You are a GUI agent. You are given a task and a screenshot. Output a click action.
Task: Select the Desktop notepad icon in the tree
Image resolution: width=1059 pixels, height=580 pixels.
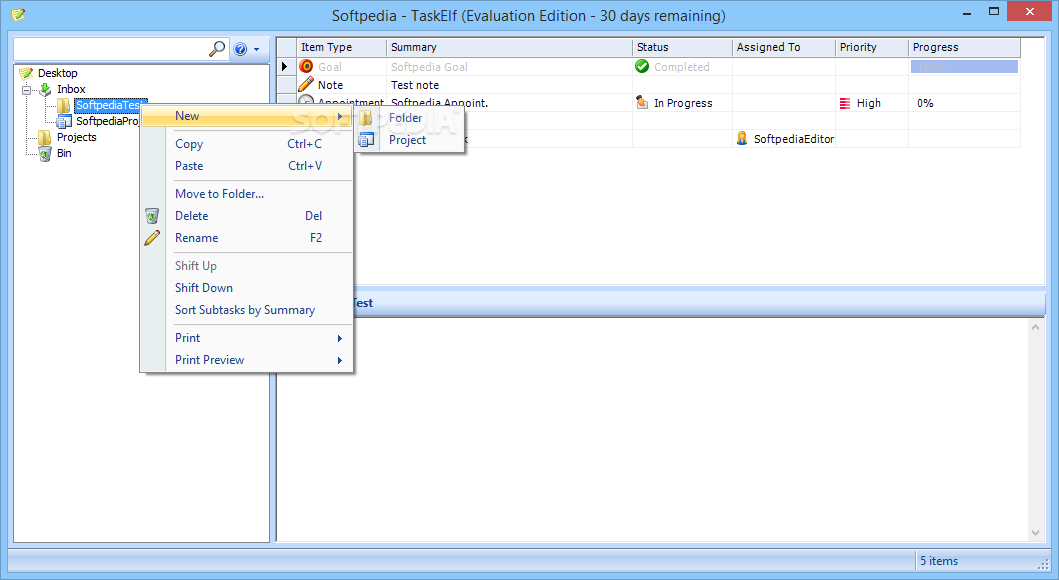[x=26, y=73]
